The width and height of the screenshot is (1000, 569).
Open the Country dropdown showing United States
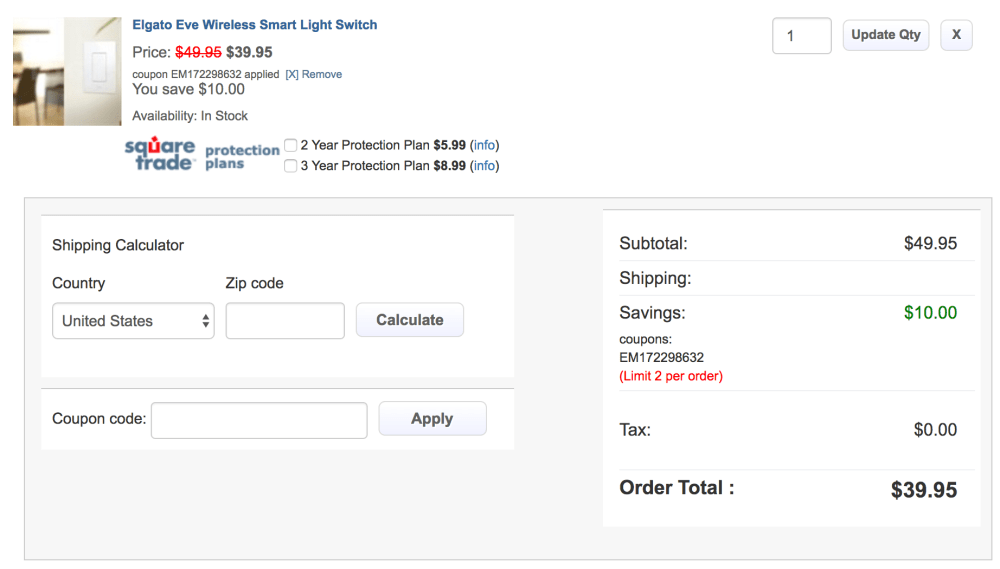click(133, 321)
